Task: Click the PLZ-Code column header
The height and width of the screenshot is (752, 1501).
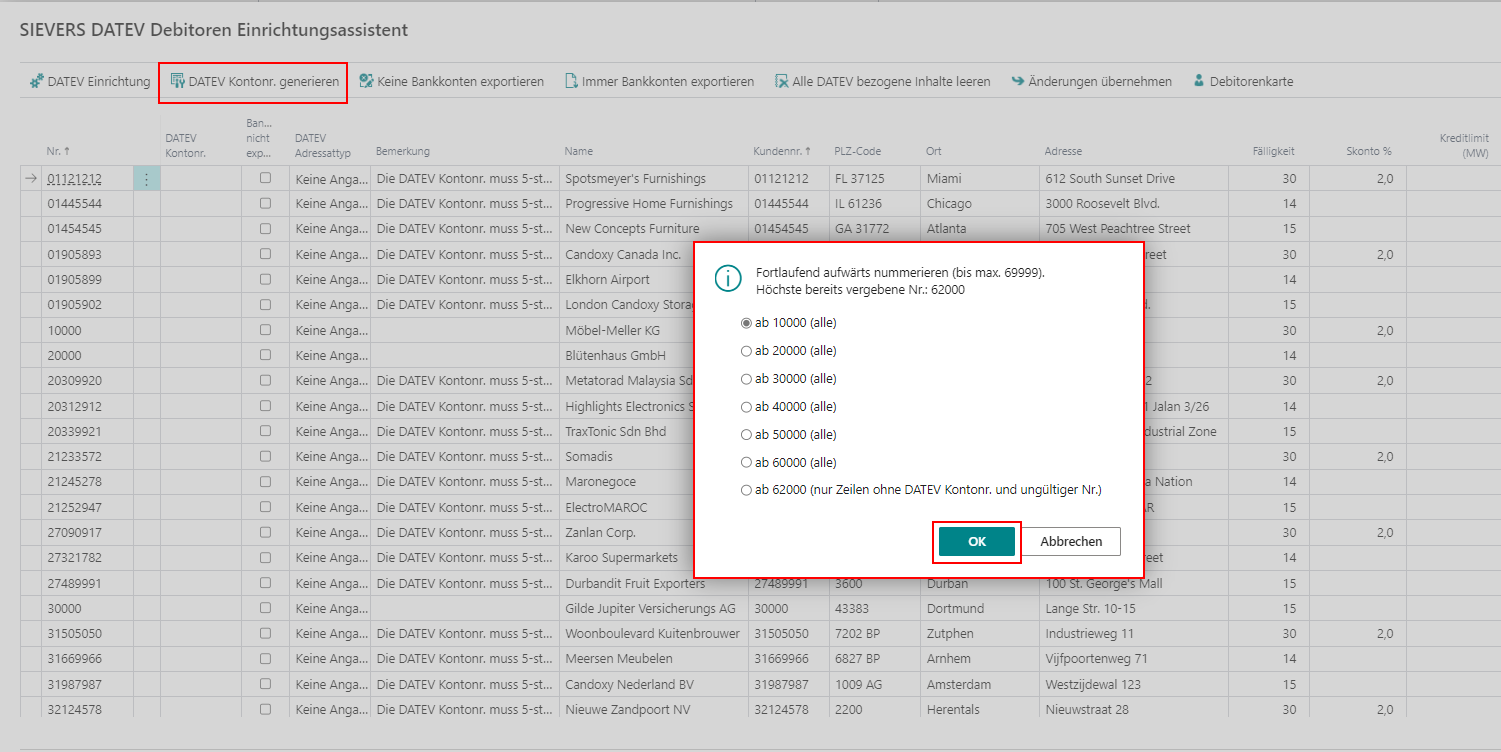Action: click(x=857, y=151)
